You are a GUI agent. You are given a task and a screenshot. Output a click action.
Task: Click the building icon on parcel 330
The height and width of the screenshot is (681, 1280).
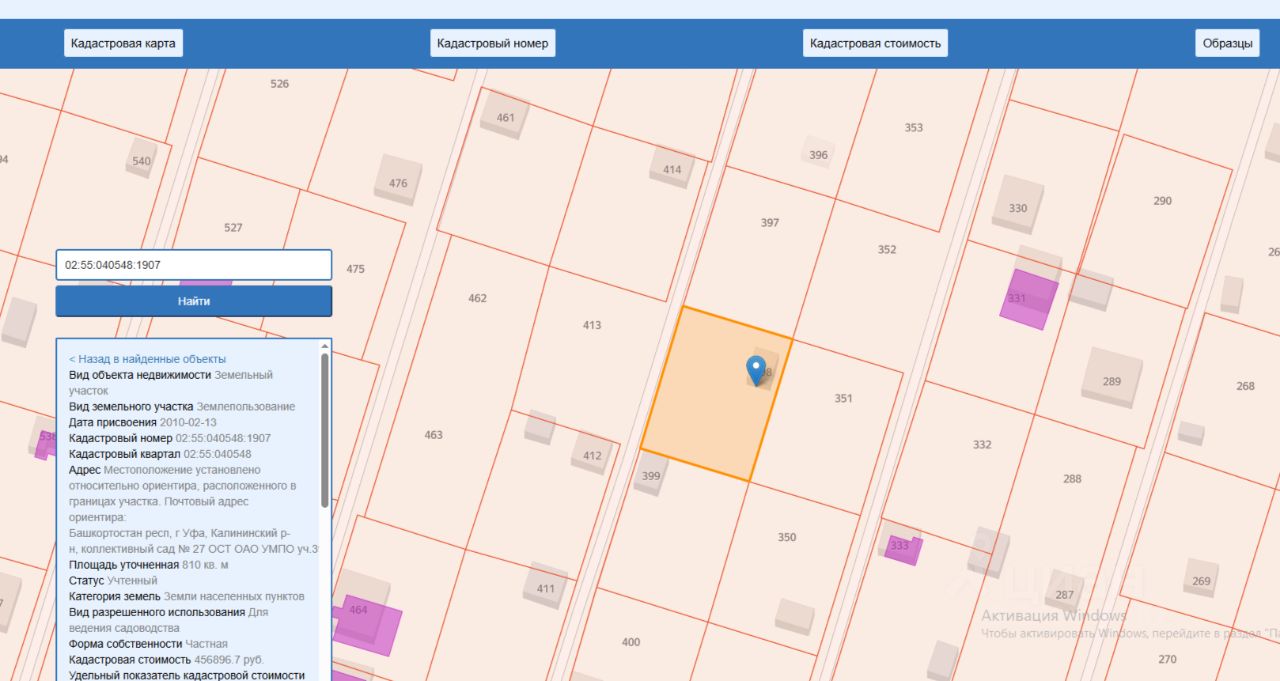tap(1018, 205)
